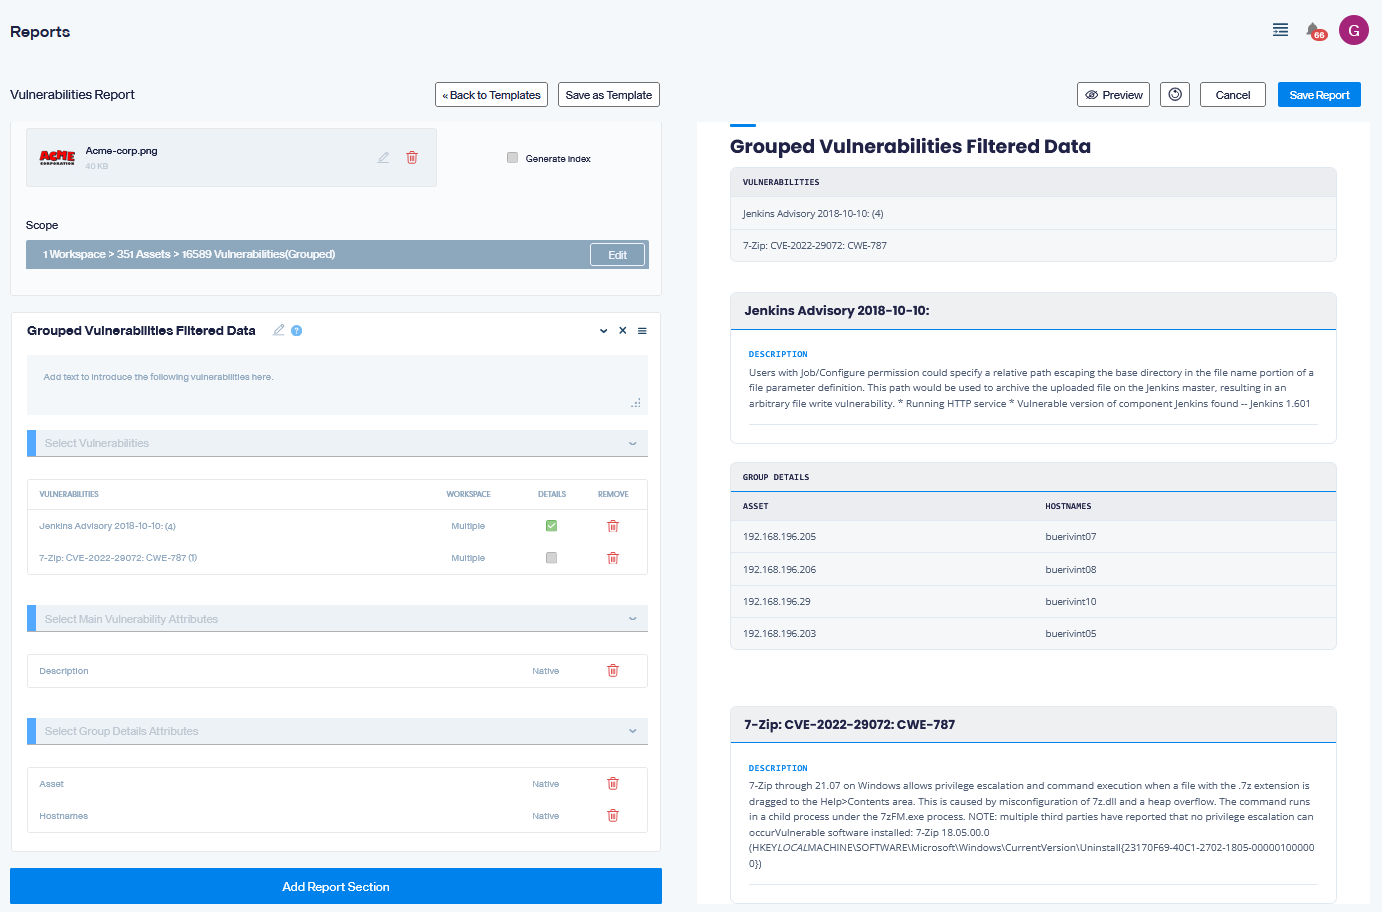Image resolution: width=1382 pixels, height=912 pixels.
Task: Delete the Acme-corp.png logo file
Action: (x=412, y=158)
